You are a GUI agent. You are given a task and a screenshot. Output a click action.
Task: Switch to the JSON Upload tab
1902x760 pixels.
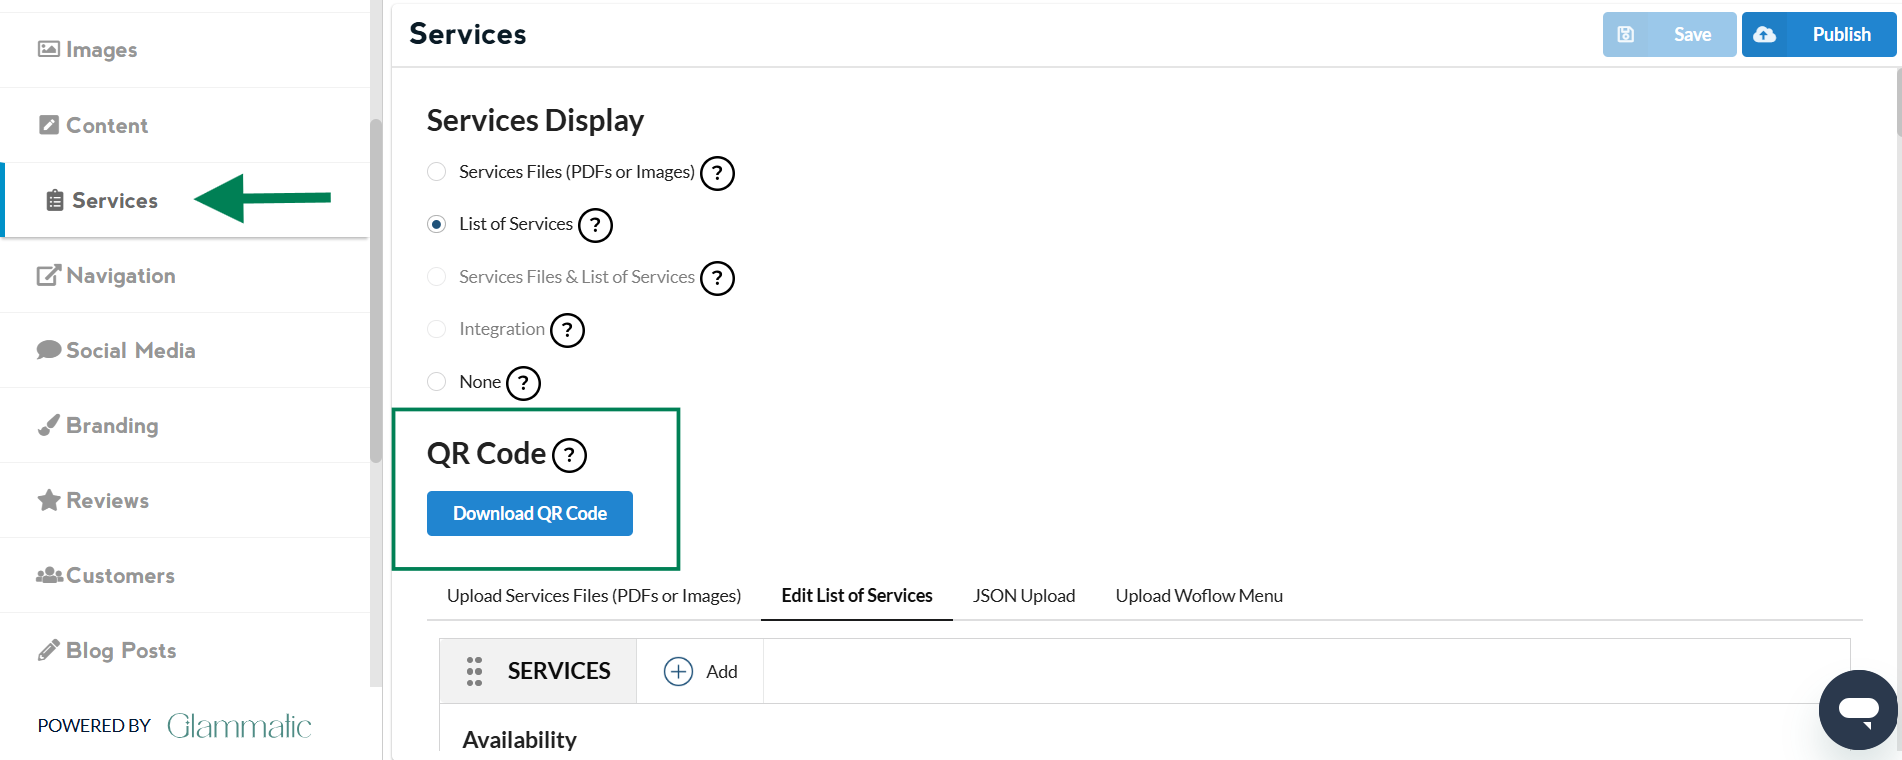click(x=1024, y=596)
